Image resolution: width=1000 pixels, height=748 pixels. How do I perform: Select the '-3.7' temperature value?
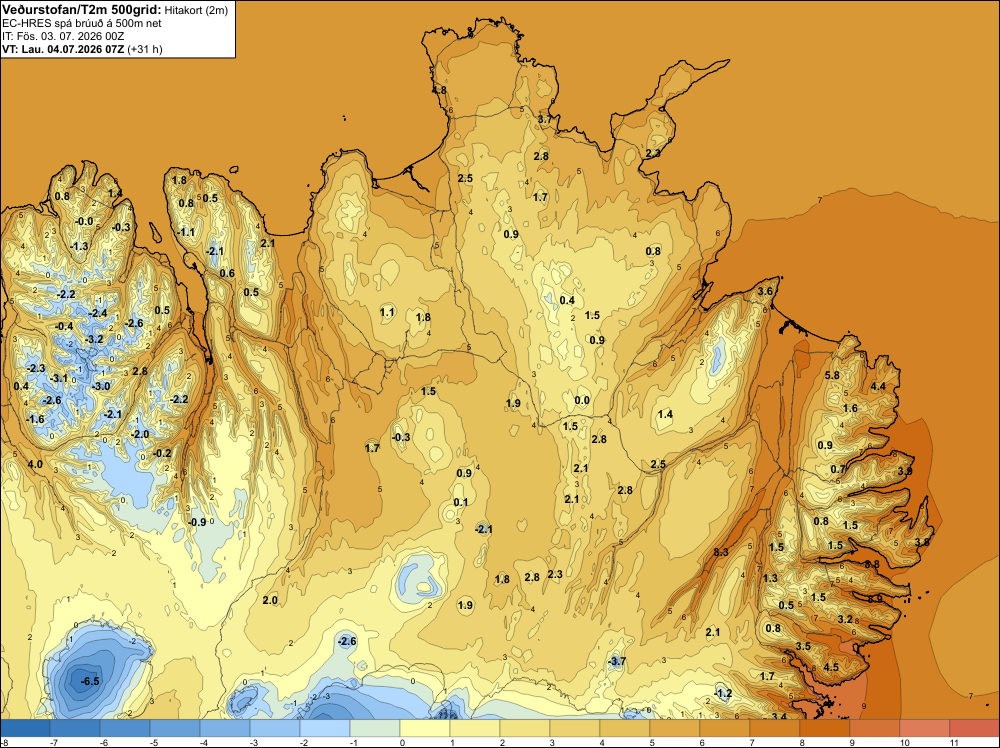click(x=617, y=661)
